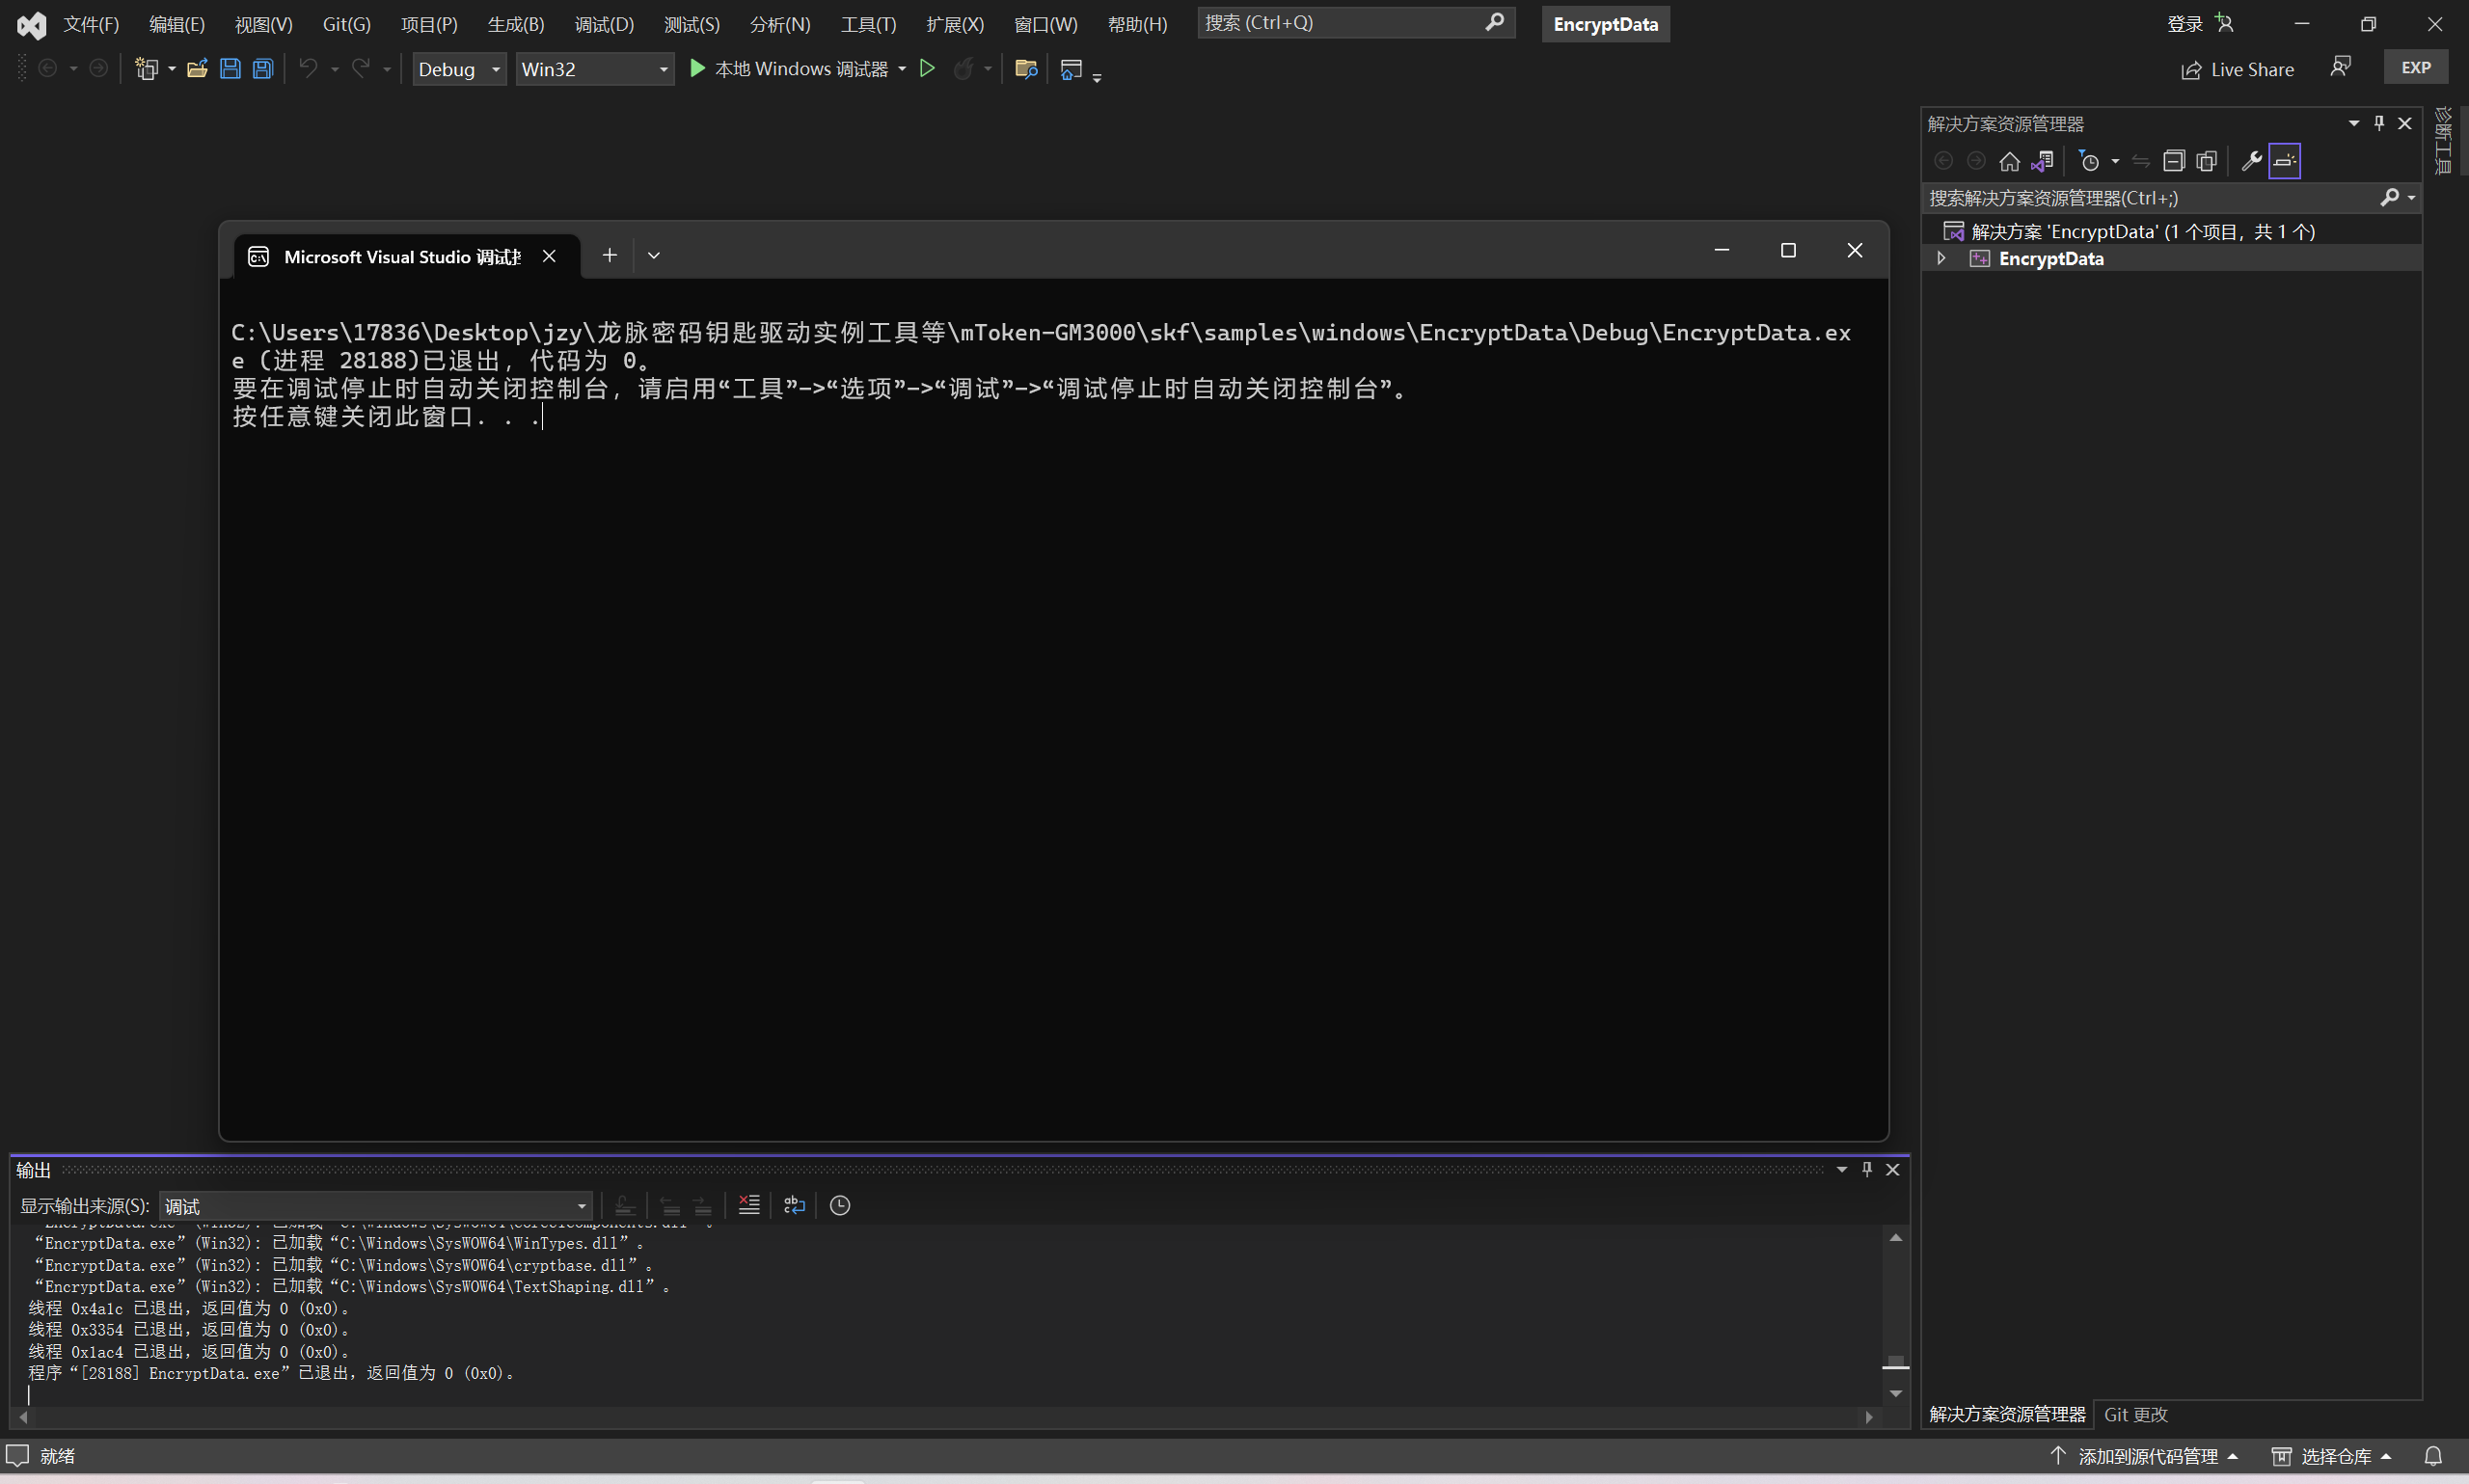Image resolution: width=2469 pixels, height=1484 pixels.
Task: Click 添加到源代码管理 in status bar
Action: coord(2147,1456)
